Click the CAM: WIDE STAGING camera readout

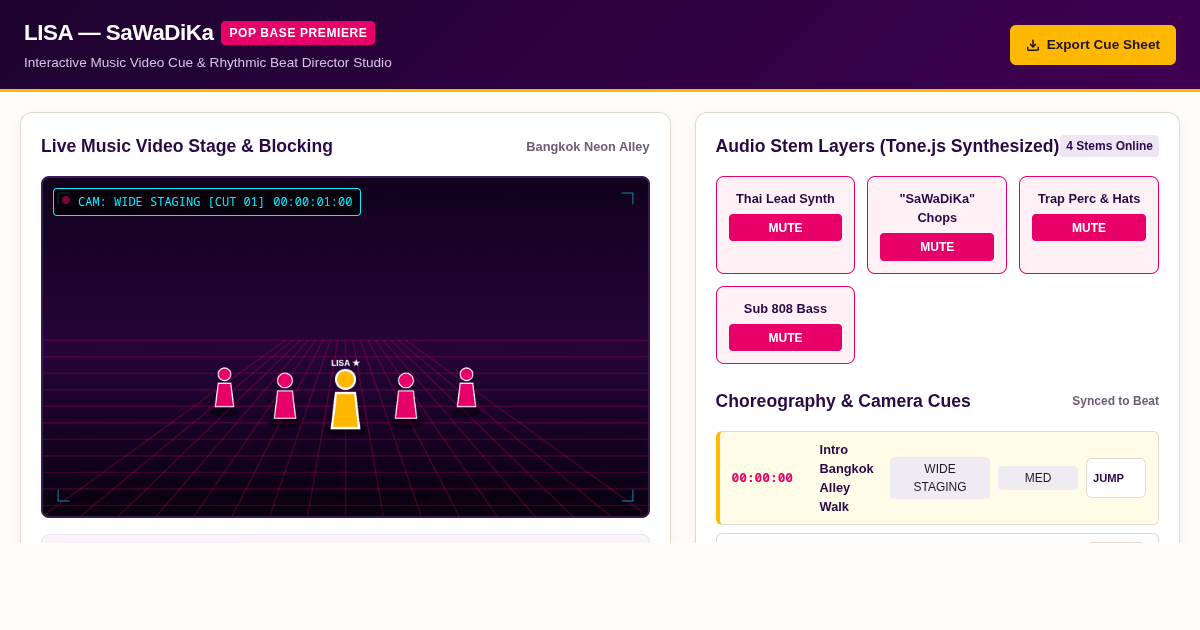[x=207, y=202]
